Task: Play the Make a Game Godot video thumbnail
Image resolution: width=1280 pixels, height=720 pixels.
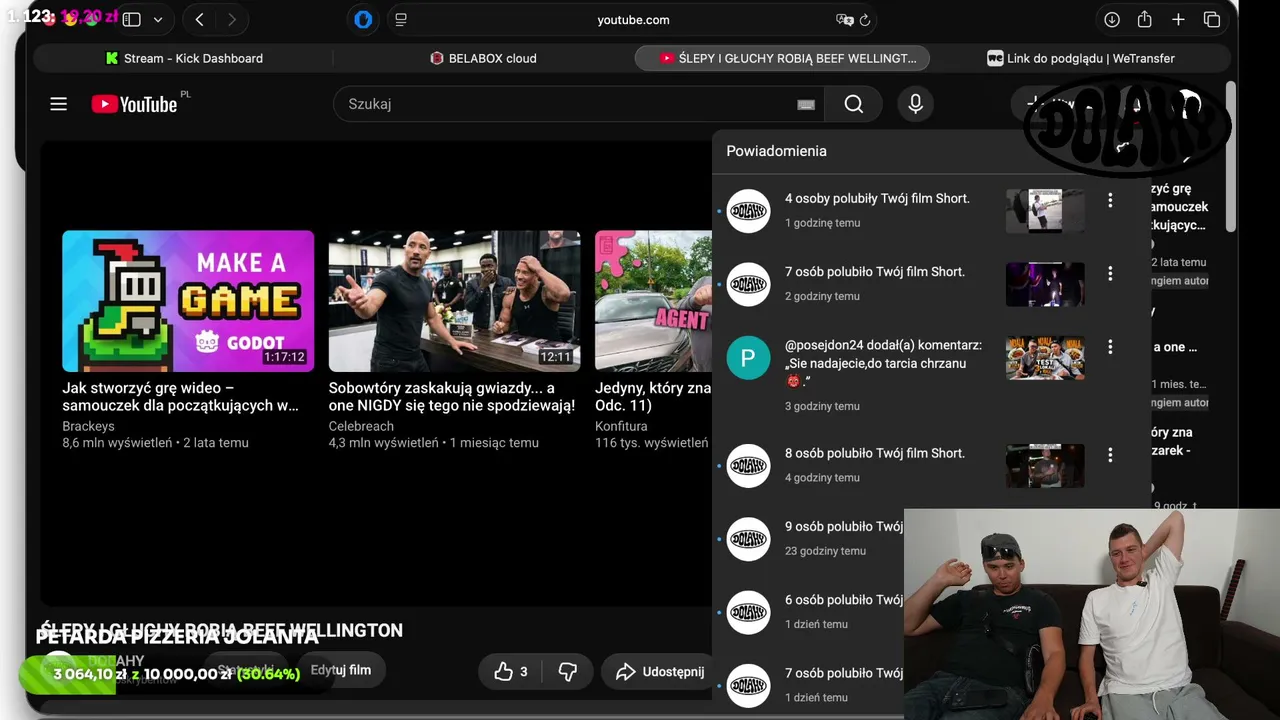Action: pos(188,301)
